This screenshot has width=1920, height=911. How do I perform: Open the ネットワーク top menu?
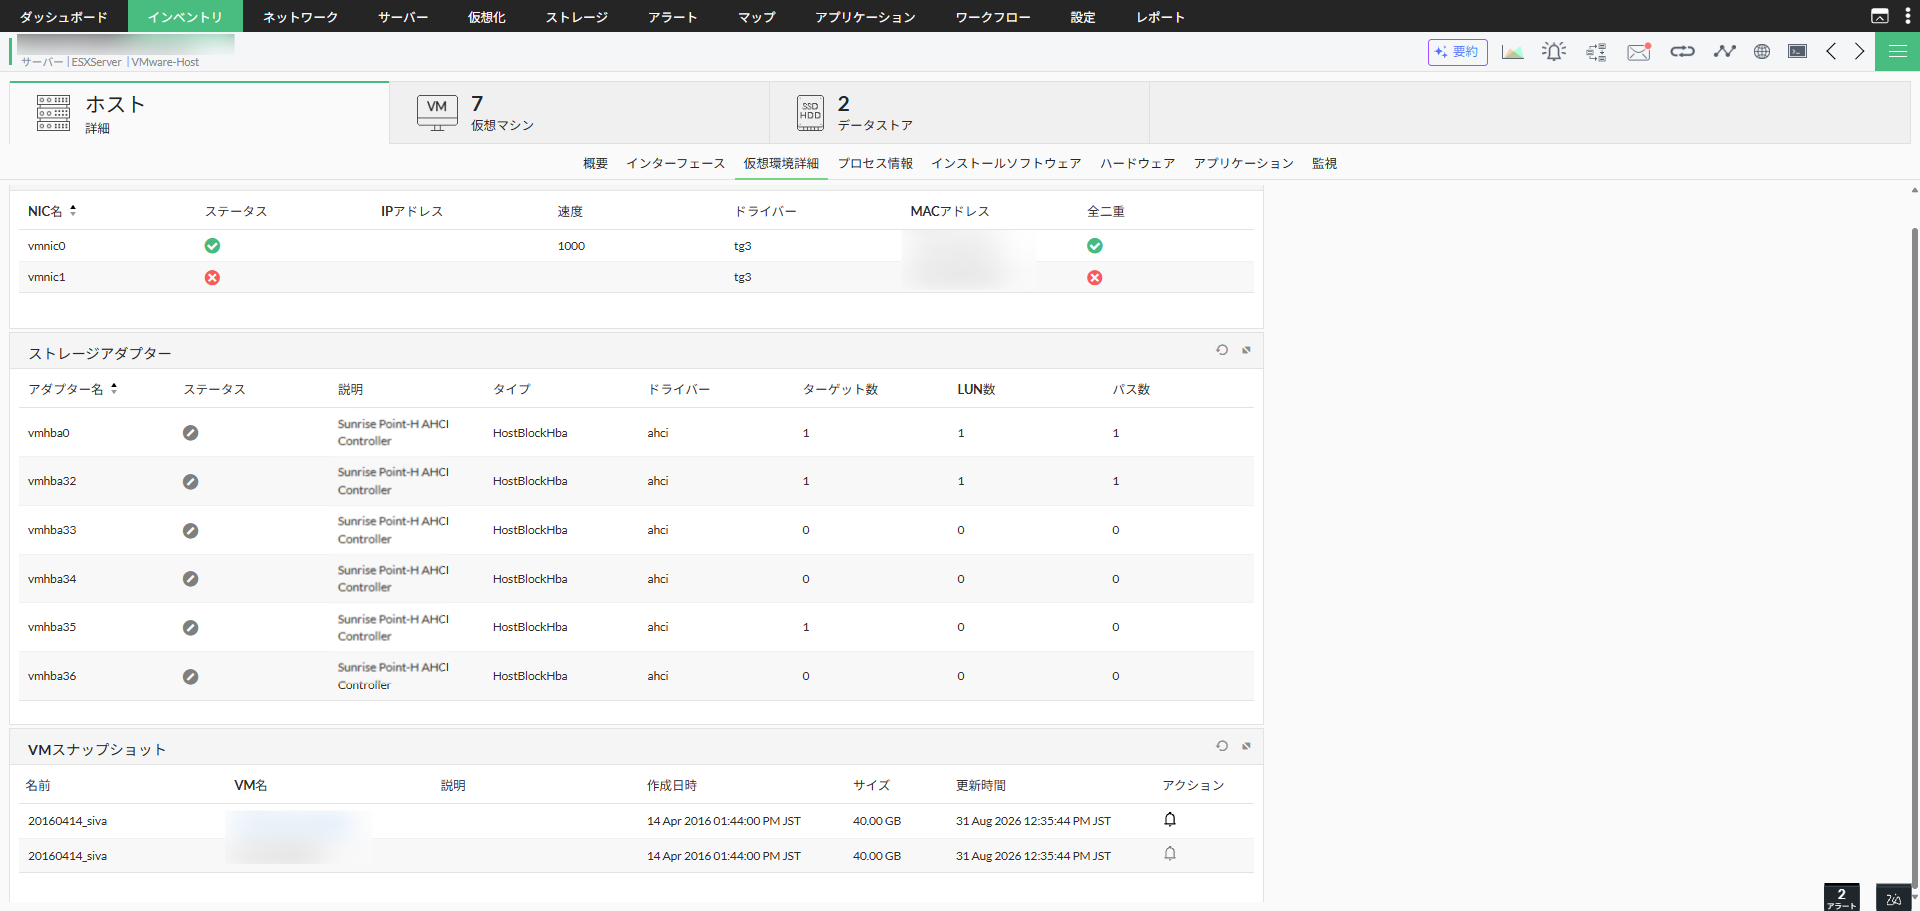point(300,17)
